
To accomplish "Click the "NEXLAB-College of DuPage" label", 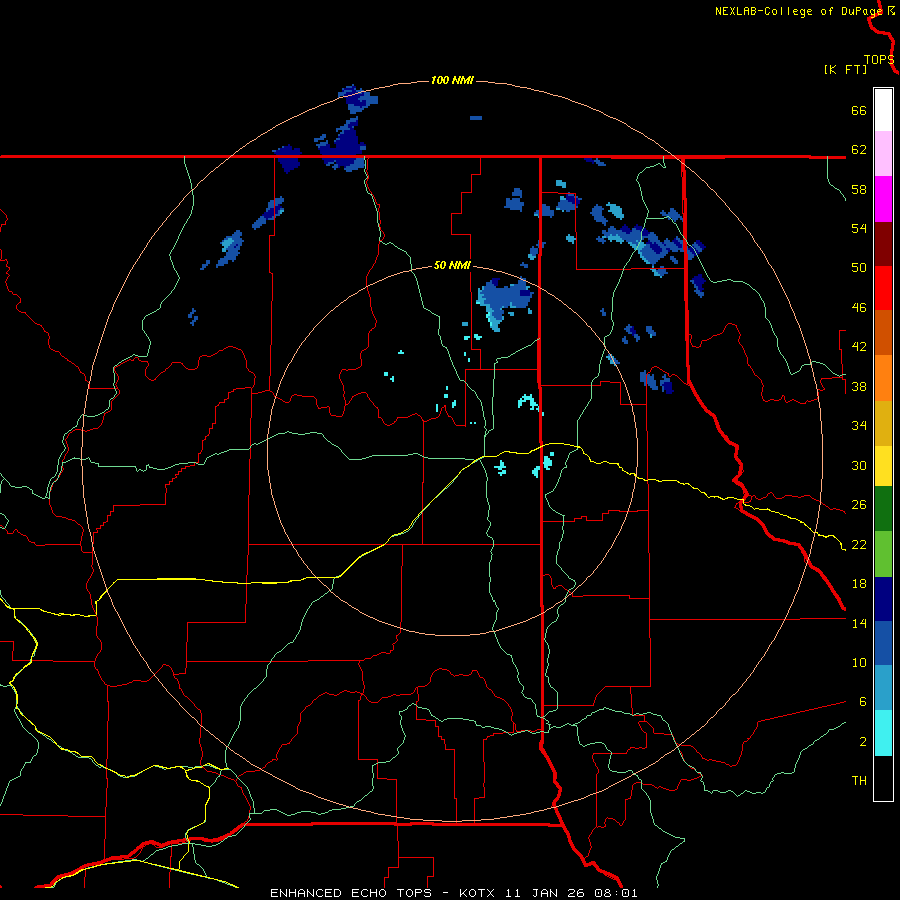I will point(798,11).
